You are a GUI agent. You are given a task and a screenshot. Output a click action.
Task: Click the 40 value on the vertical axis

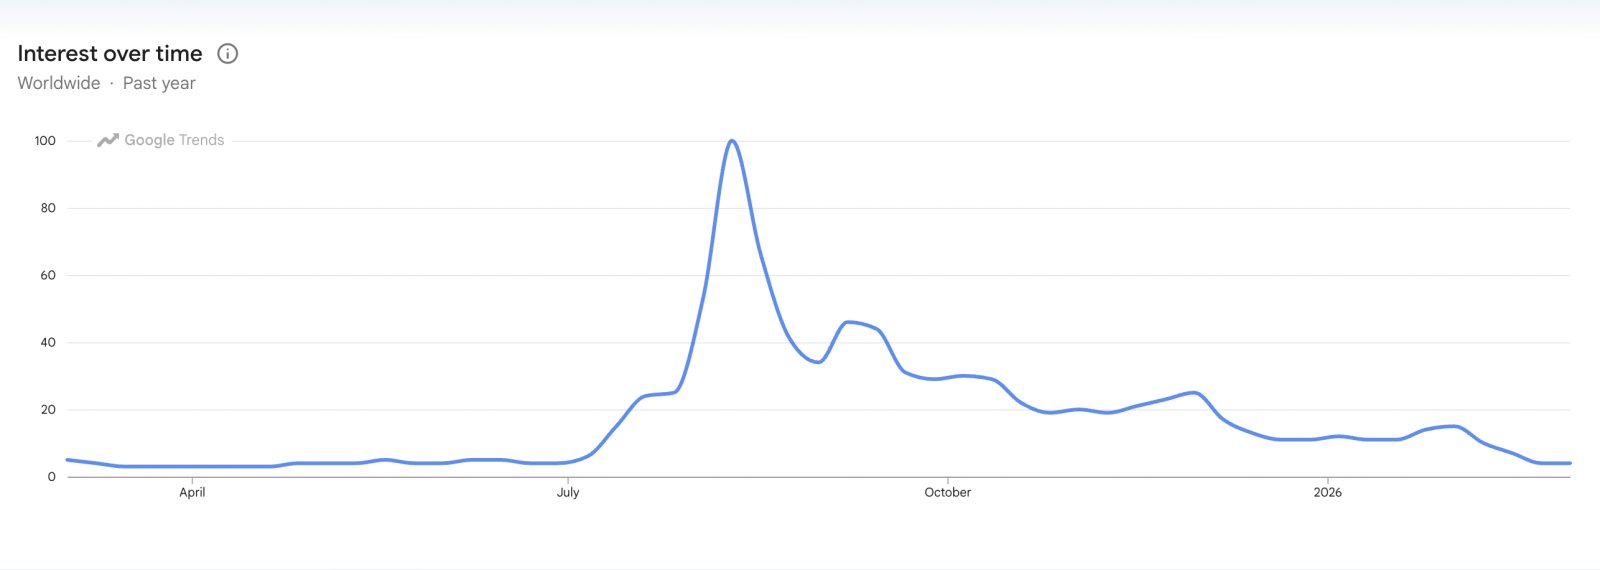[48, 342]
